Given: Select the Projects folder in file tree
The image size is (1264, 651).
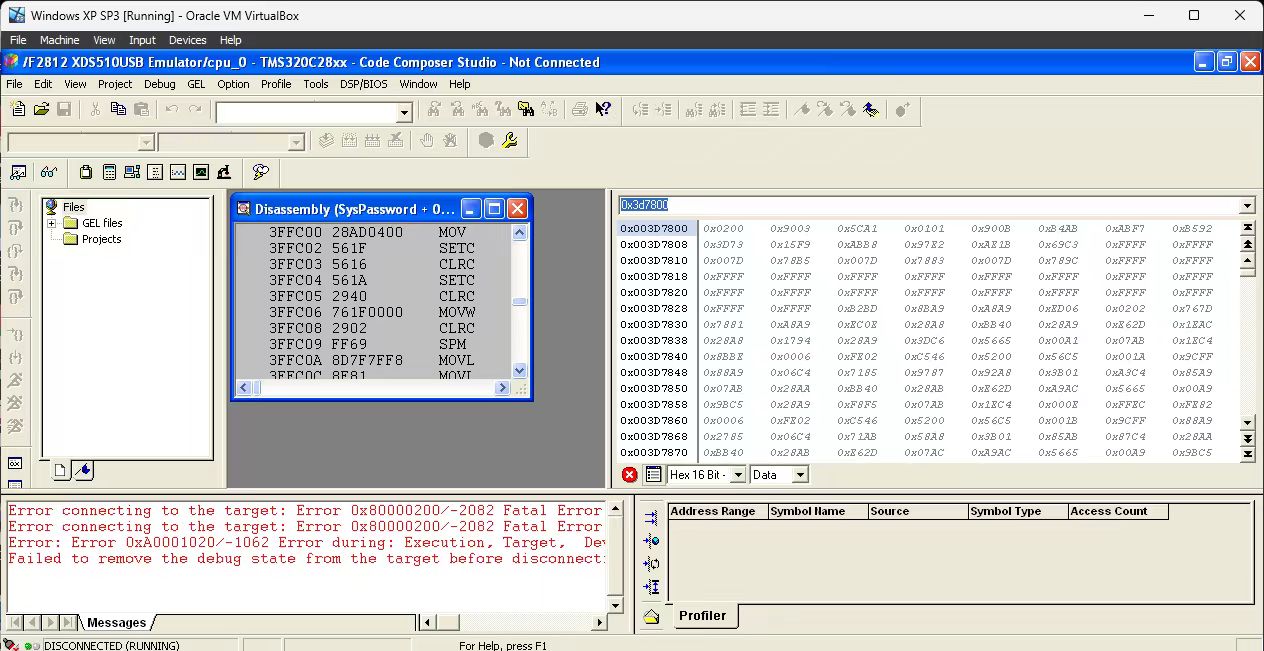Looking at the screenshot, I should tap(101, 239).
